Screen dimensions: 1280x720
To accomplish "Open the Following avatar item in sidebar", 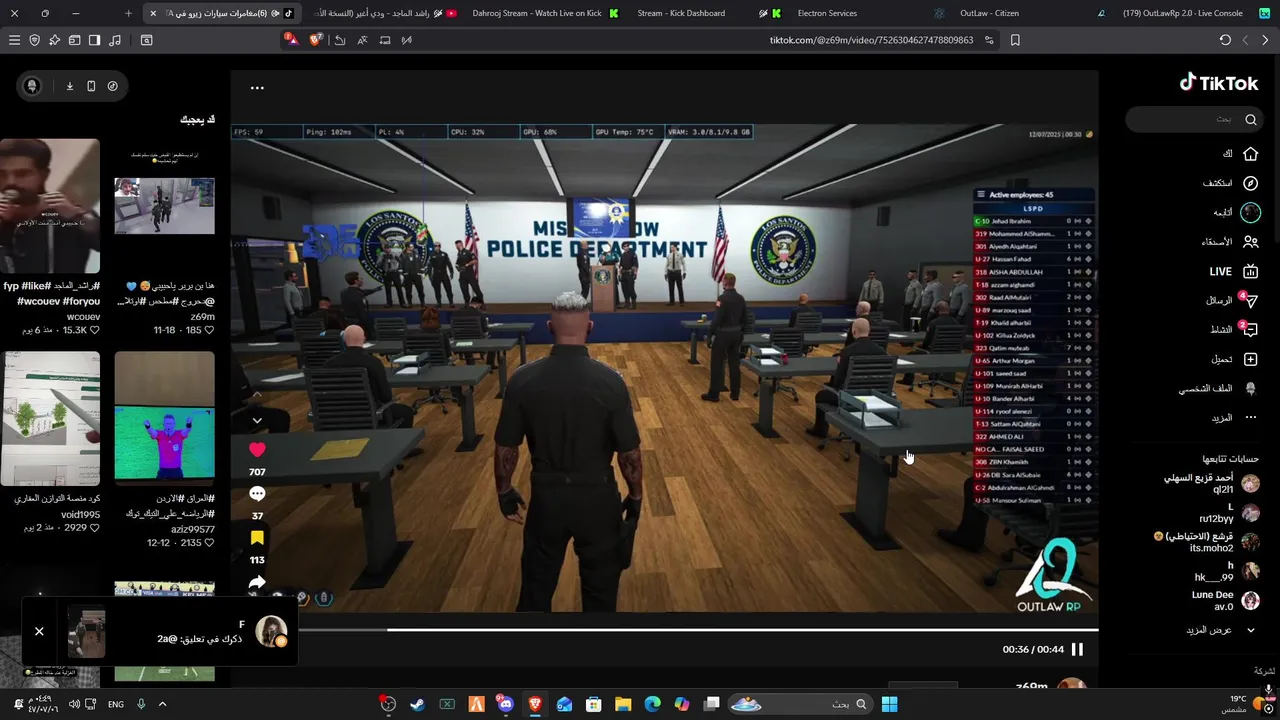I will 1250,212.
